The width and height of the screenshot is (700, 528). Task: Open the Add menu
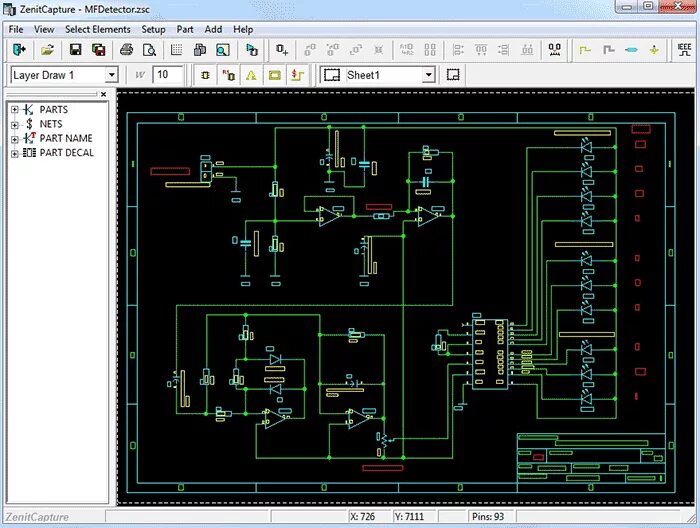point(213,29)
